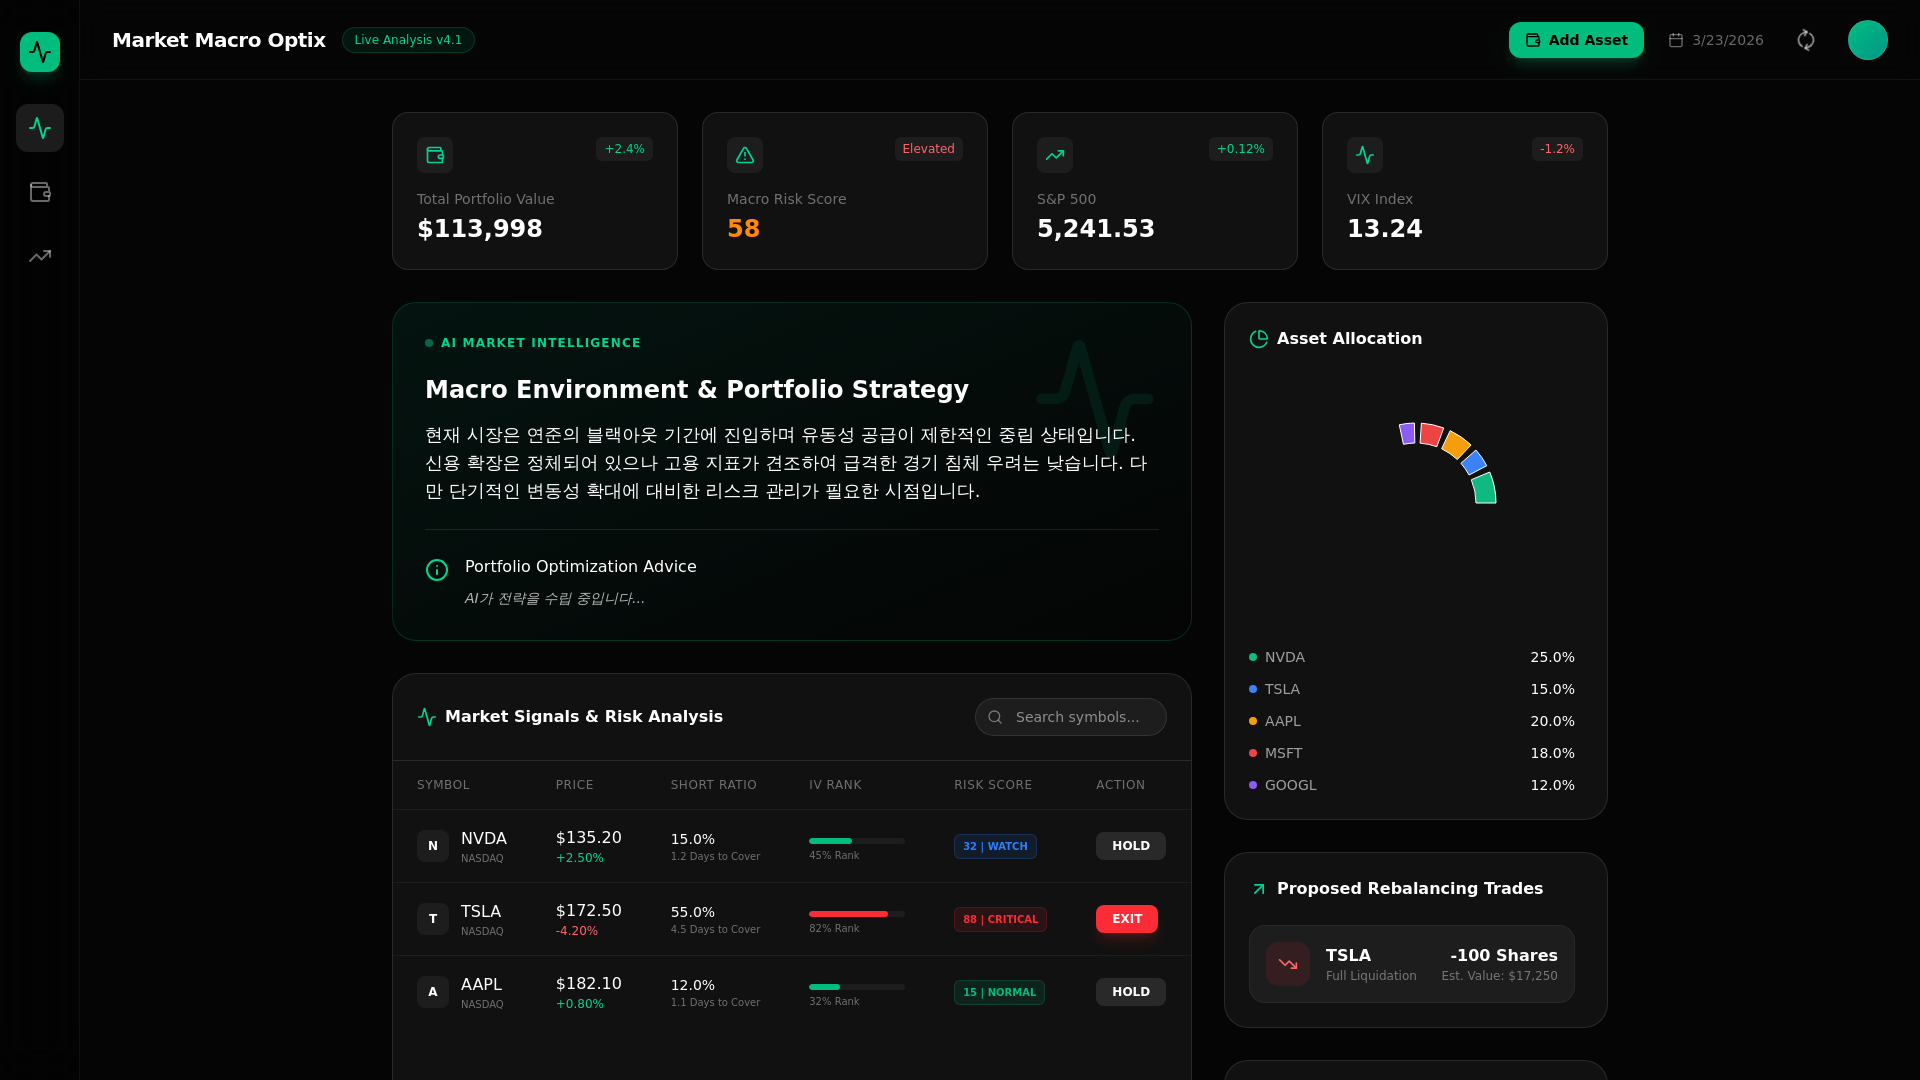The width and height of the screenshot is (1920, 1080).
Task: Click the refresh sync icon in header
Action: pyautogui.click(x=1806, y=40)
